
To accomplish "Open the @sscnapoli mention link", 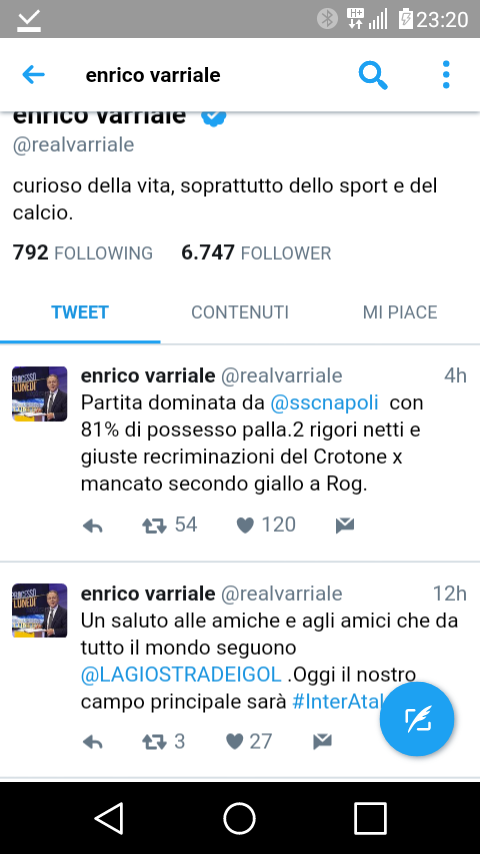I will [x=324, y=402].
